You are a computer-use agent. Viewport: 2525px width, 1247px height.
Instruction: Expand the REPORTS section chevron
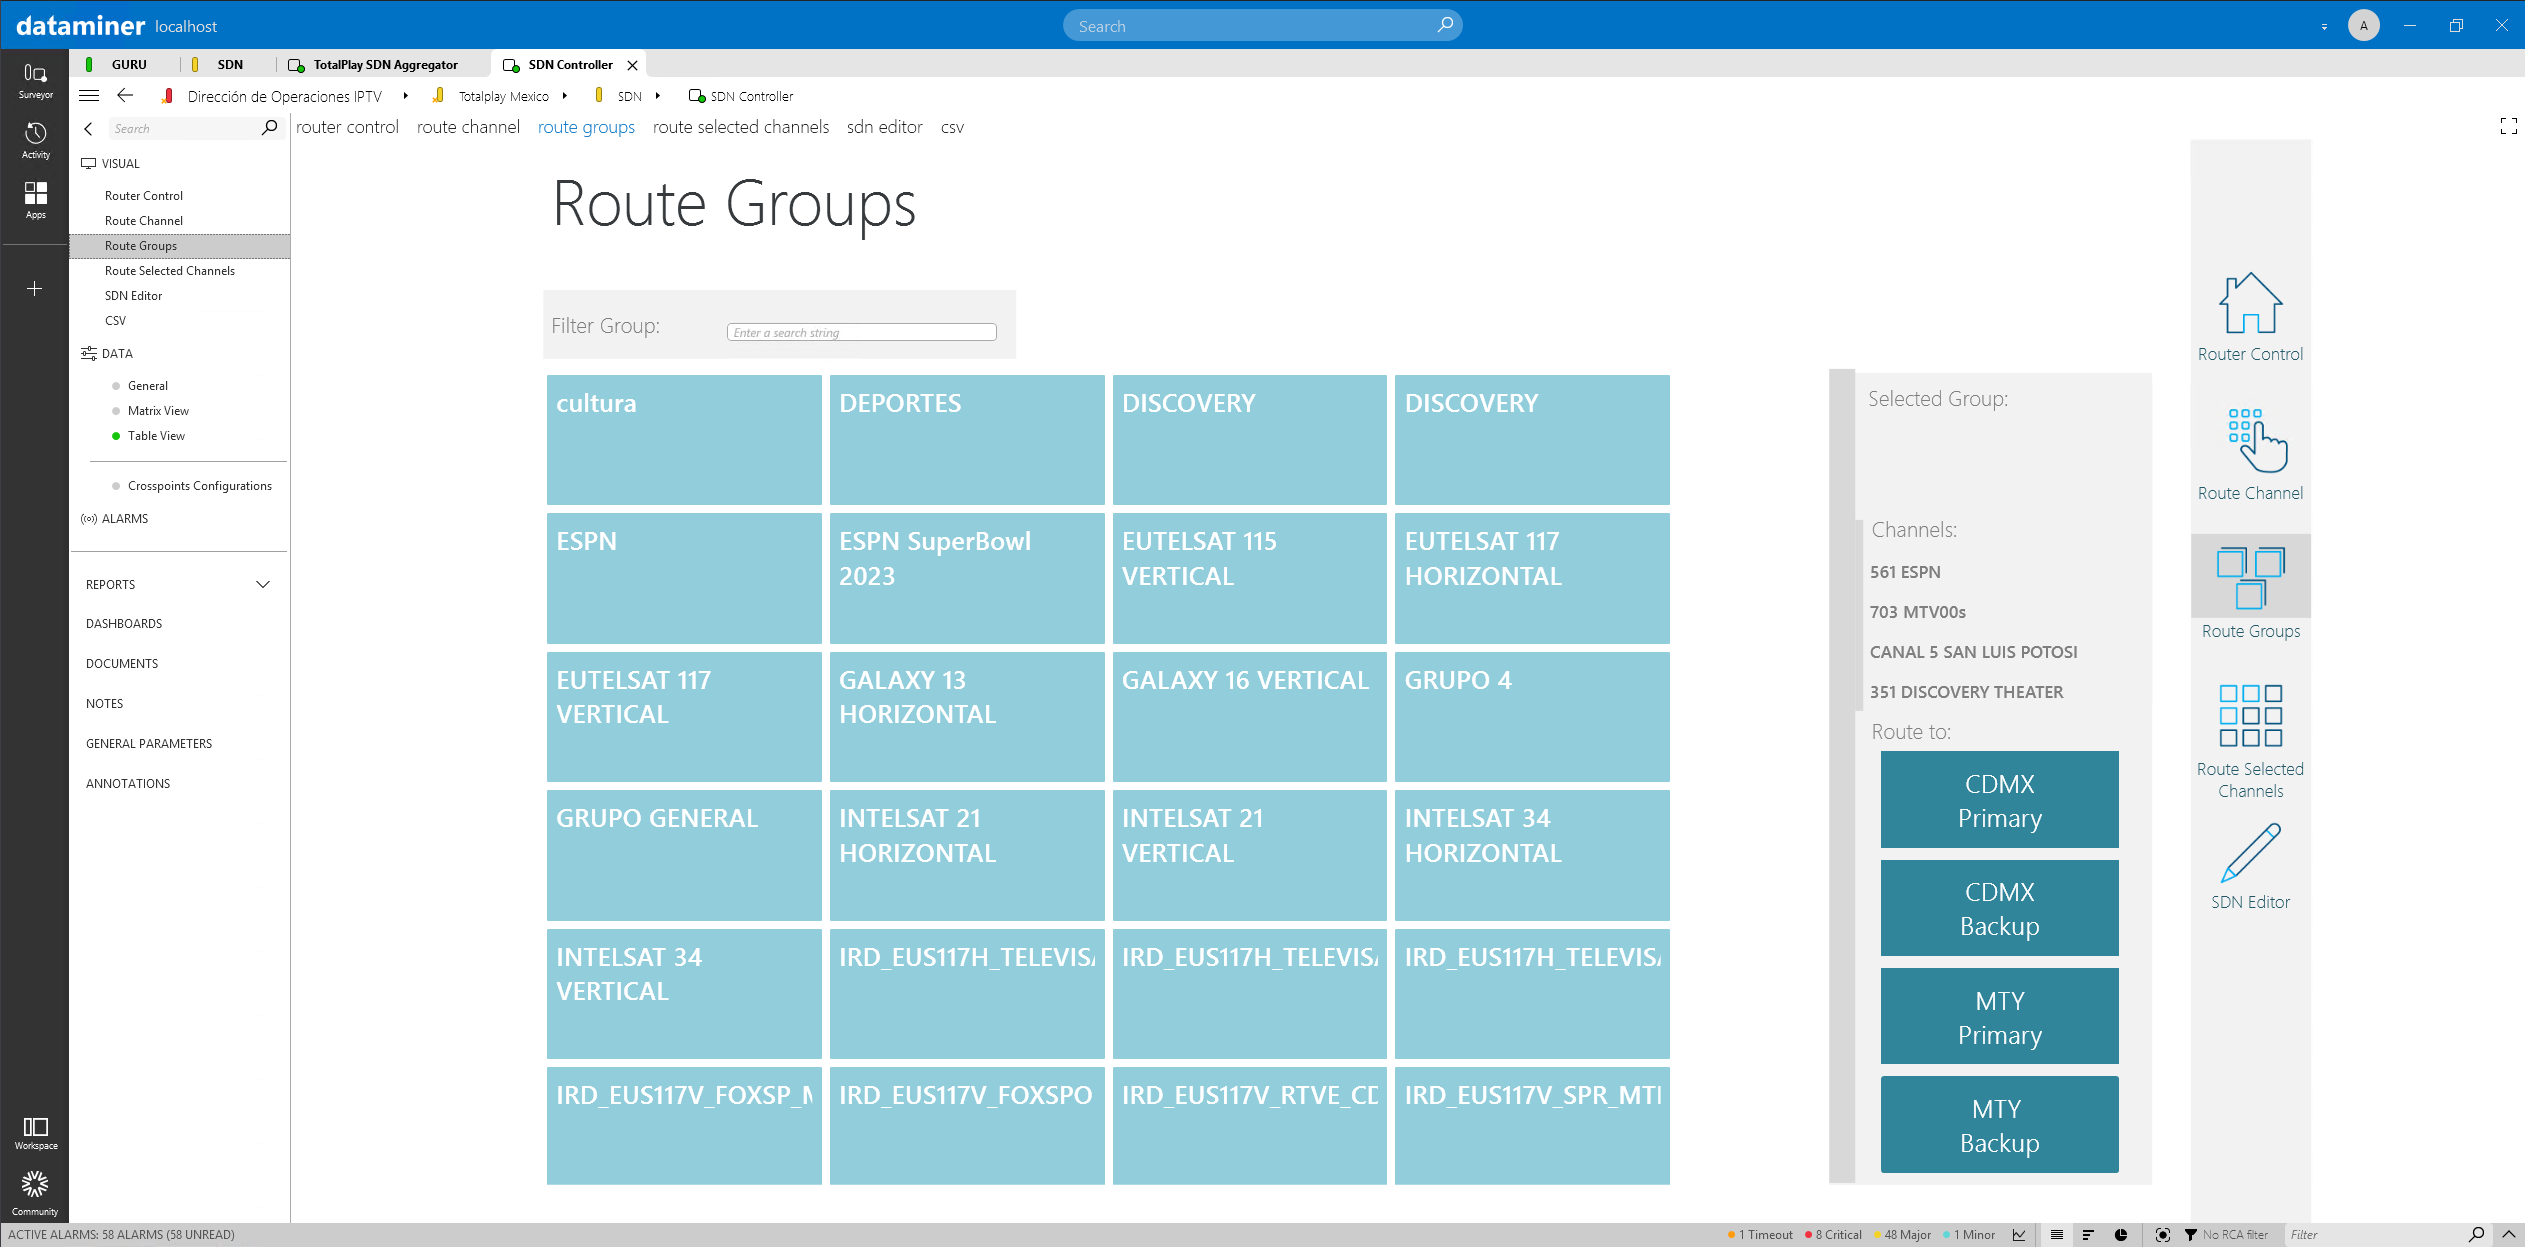click(x=263, y=584)
